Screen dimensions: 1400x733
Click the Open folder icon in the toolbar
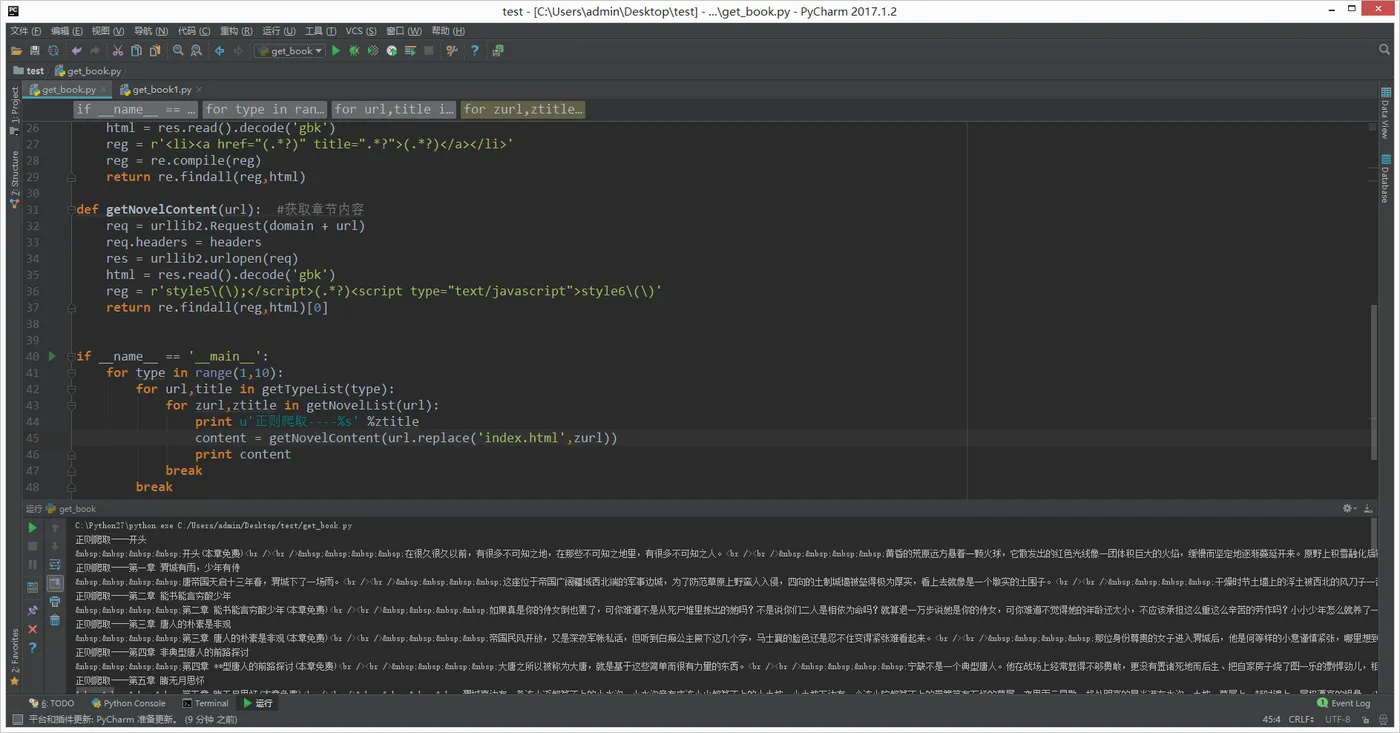coord(16,51)
